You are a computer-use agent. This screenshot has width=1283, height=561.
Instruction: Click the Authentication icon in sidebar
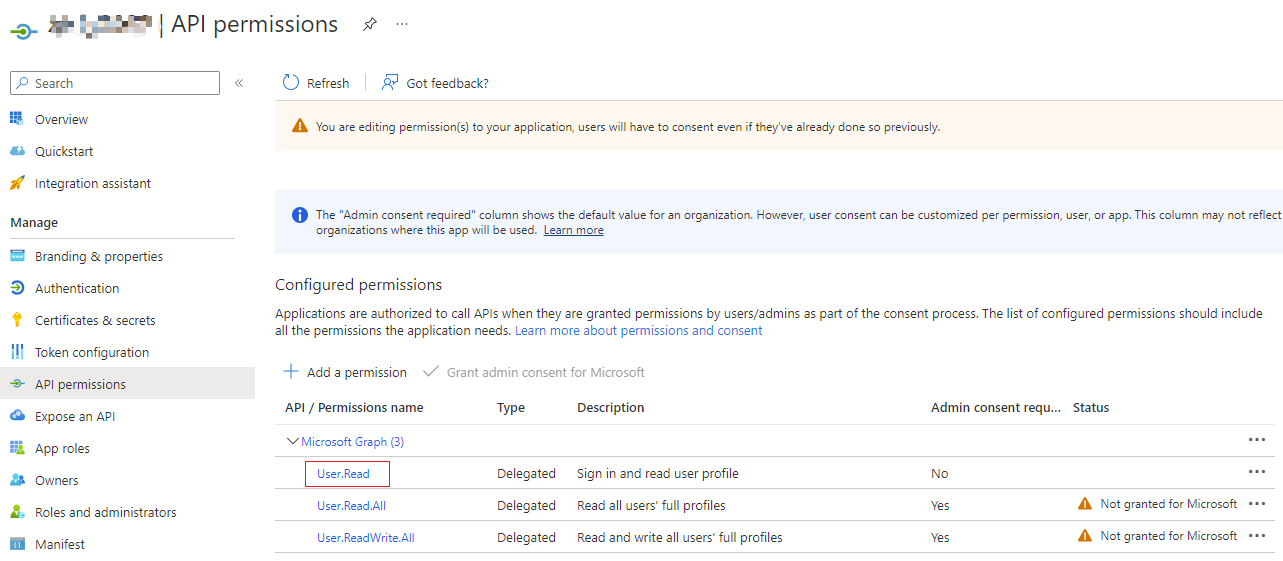click(x=17, y=288)
